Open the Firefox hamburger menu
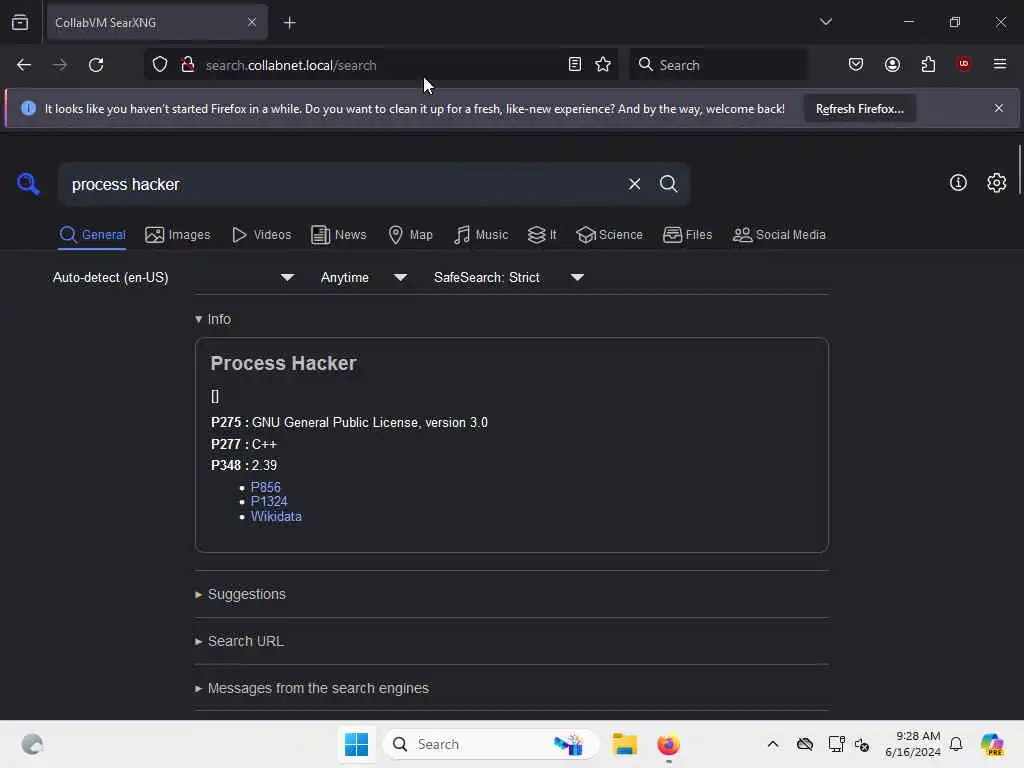 pos(1000,64)
